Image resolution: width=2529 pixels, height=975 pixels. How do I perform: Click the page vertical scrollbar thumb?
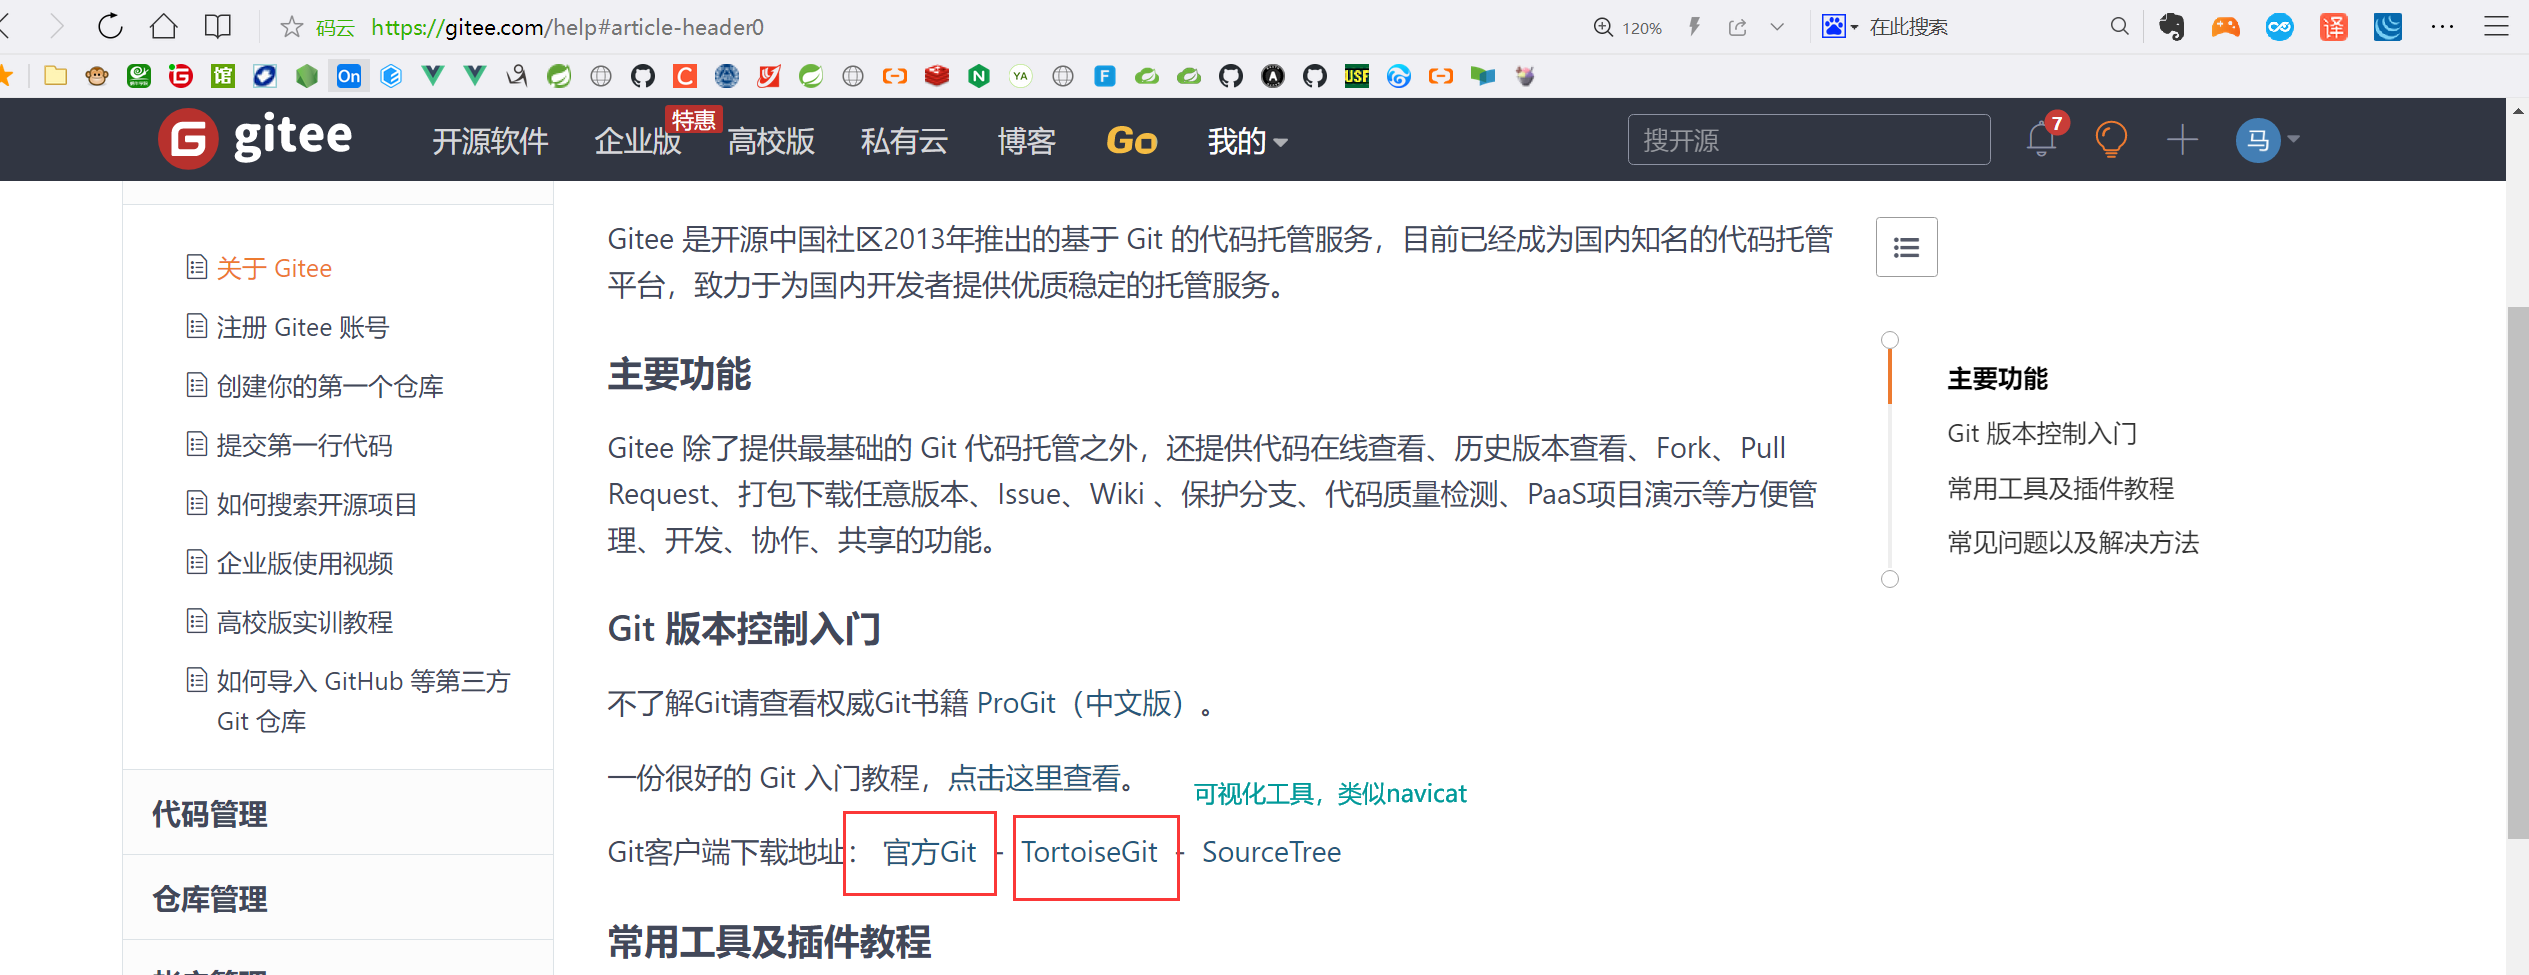[x=2517, y=572]
